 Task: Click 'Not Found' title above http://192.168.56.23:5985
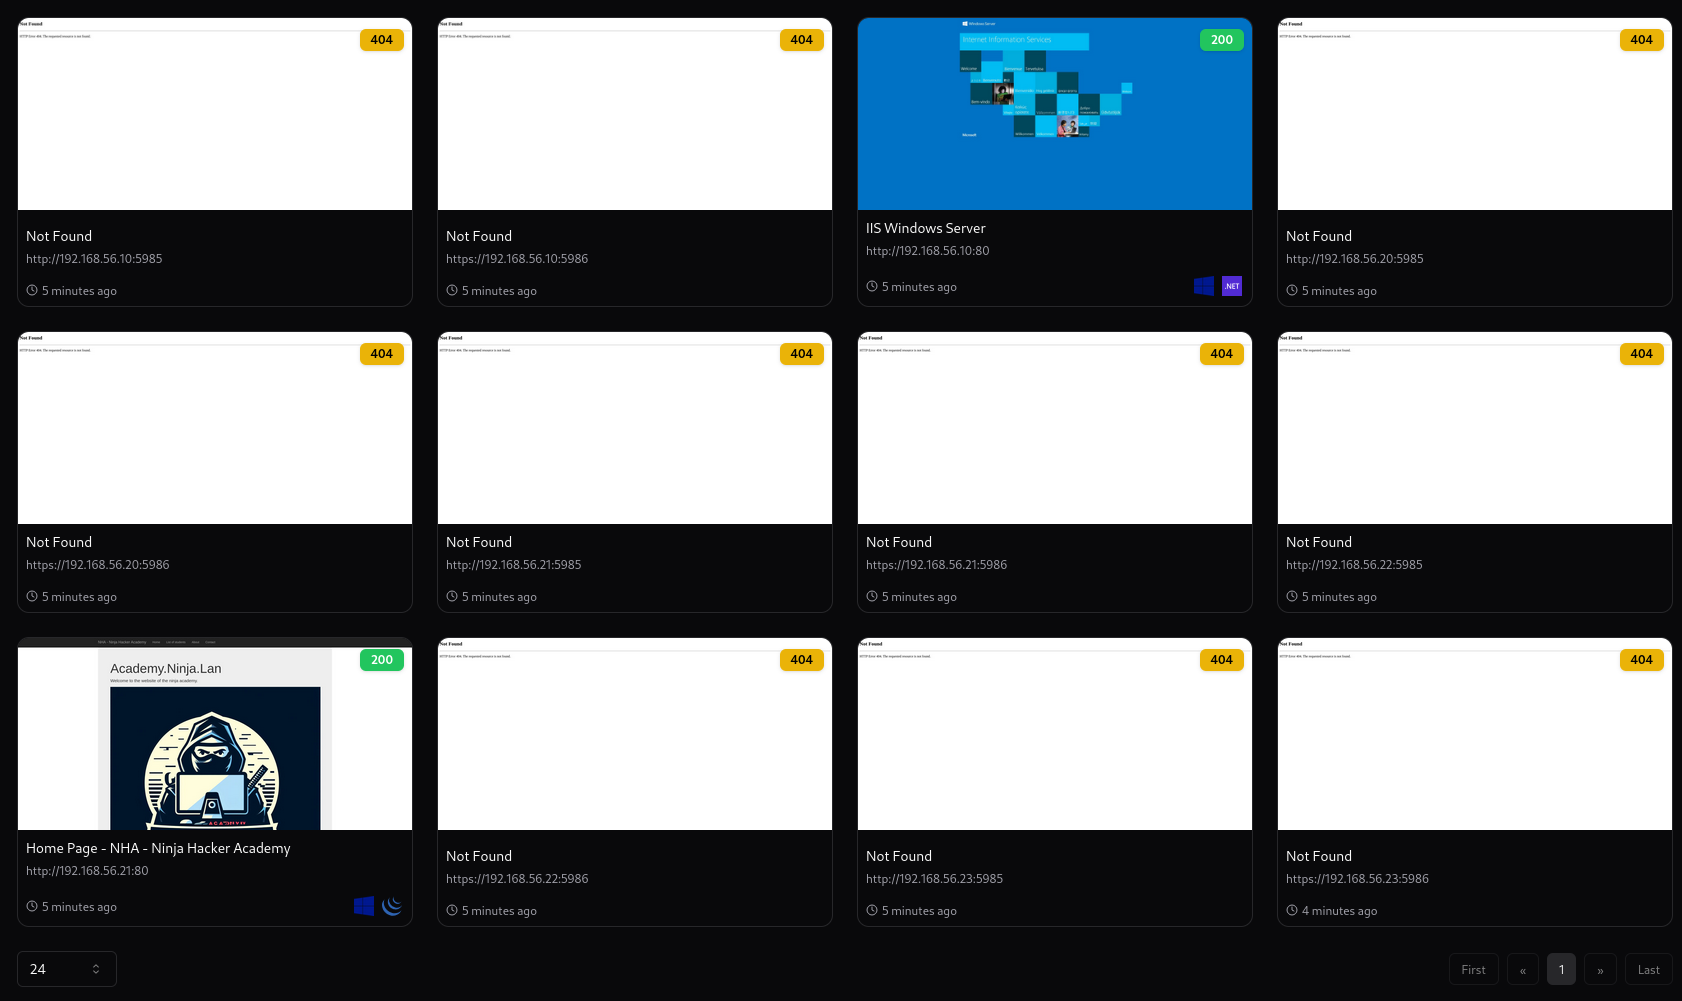[x=899, y=856]
